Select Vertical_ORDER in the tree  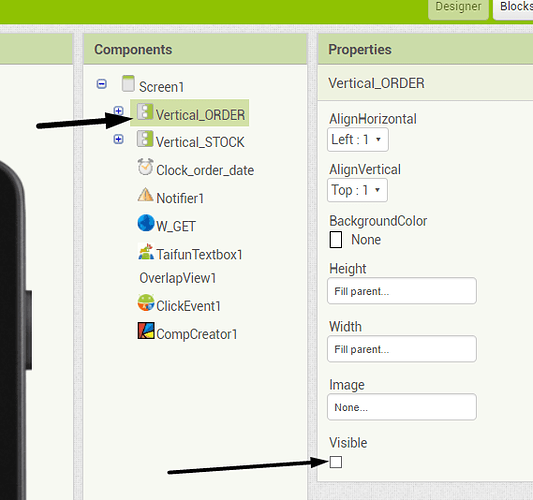[x=200, y=115]
